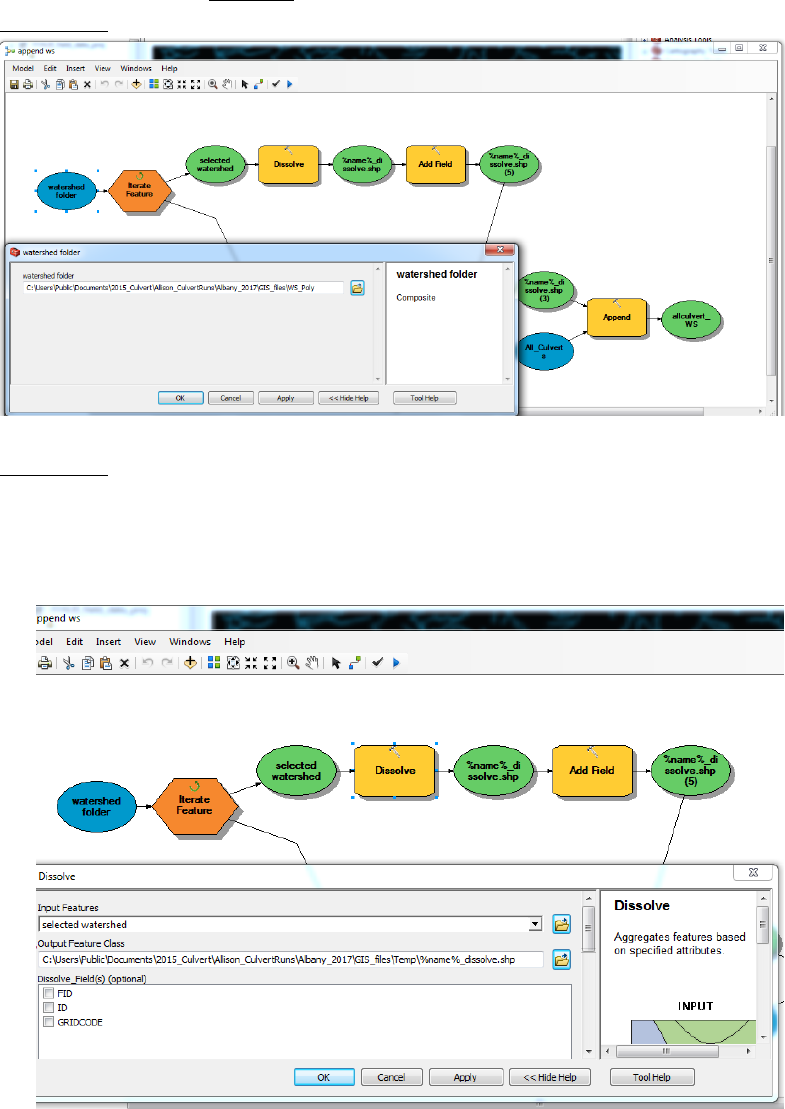785x1109 pixels.
Task: Click Run arrow icon in watershed-folder ModelBuilder window
Action: coord(289,84)
